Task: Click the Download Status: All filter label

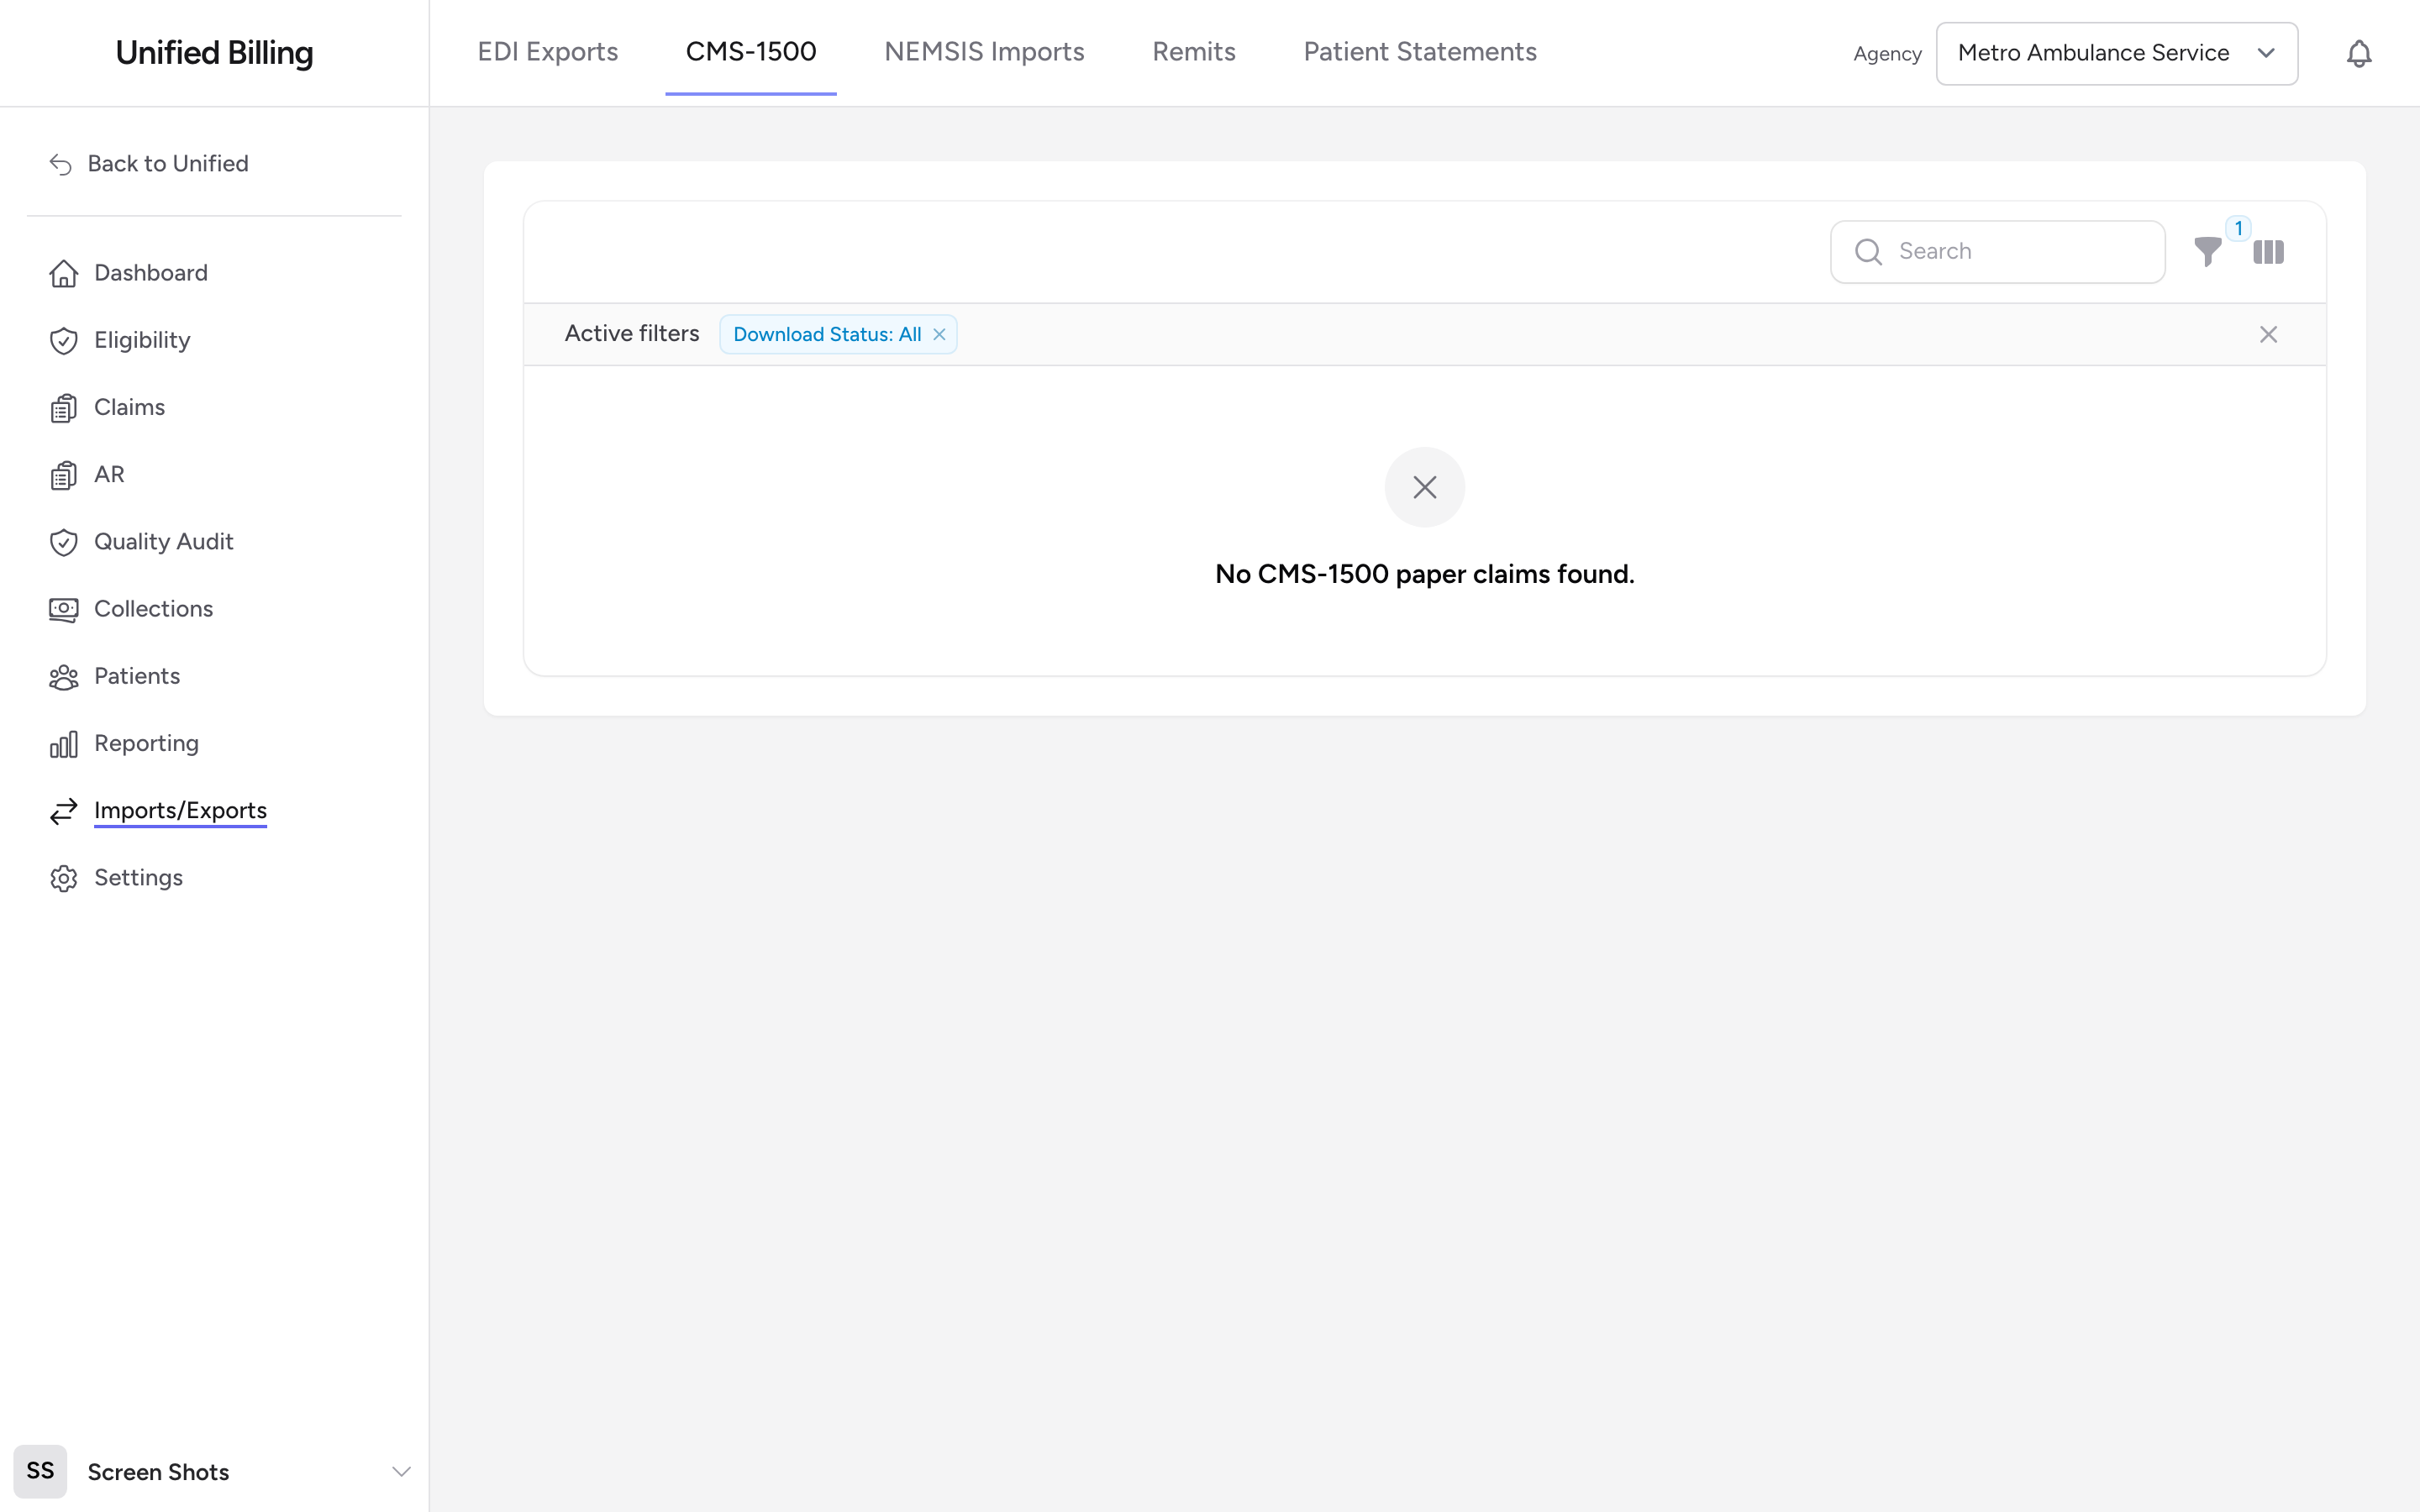Action: [x=827, y=334]
